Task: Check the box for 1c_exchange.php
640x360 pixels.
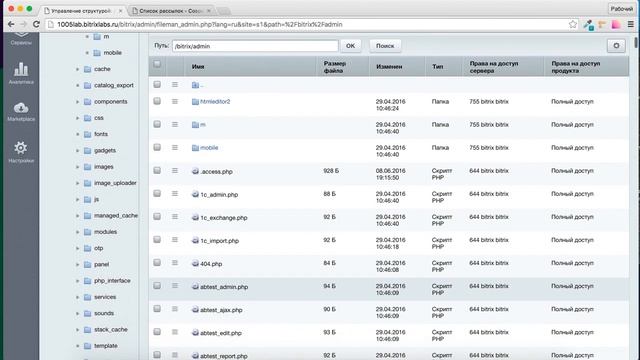Action: coord(157,216)
